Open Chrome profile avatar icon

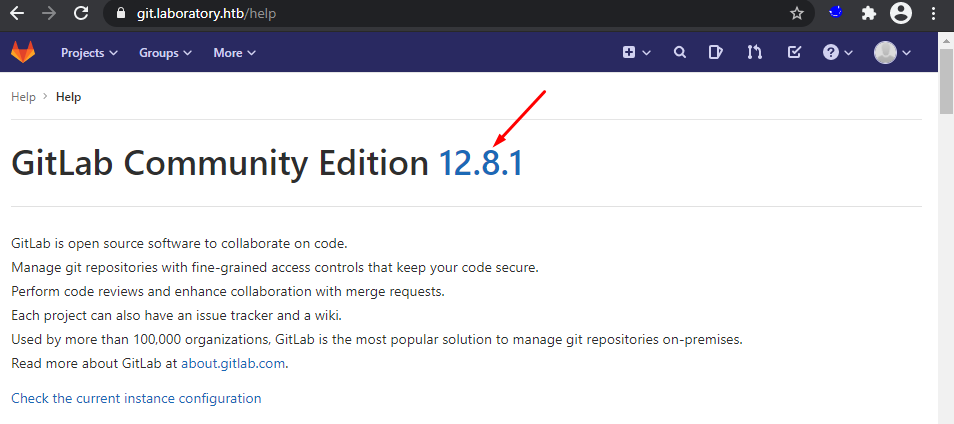901,13
